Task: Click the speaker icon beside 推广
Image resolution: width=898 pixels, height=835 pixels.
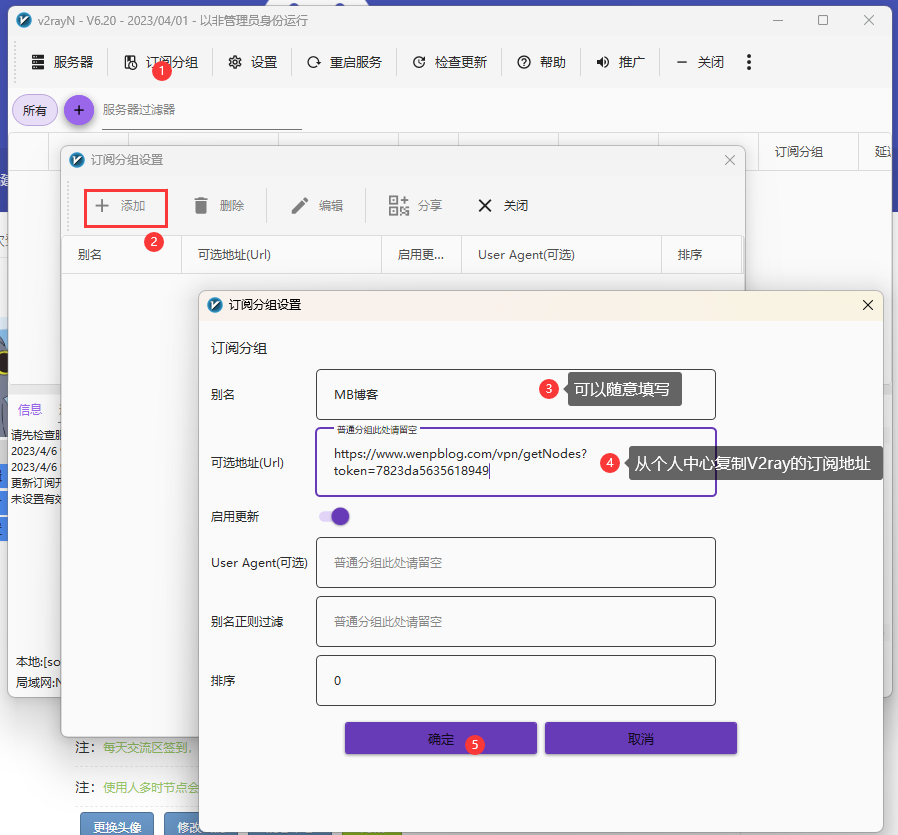Action: click(x=603, y=62)
